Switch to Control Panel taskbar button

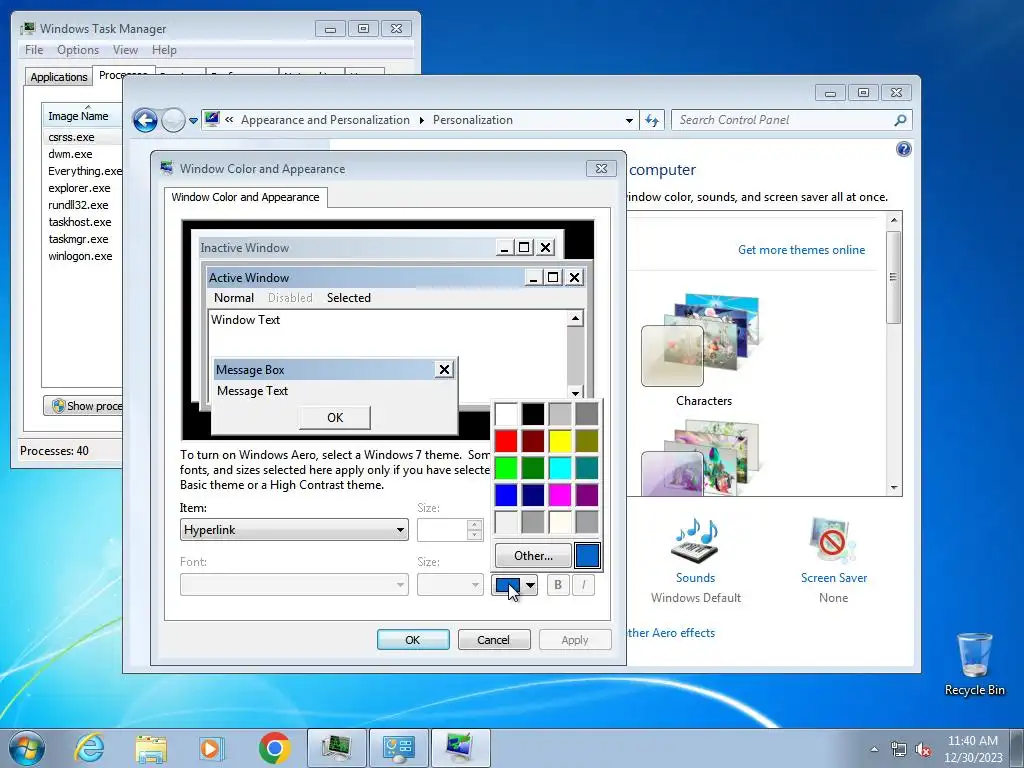(398, 748)
